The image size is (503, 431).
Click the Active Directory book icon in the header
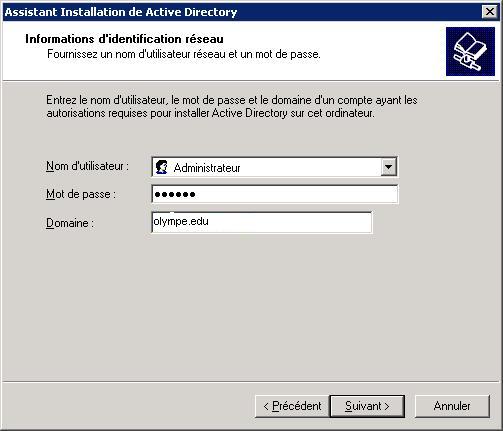point(470,51)
